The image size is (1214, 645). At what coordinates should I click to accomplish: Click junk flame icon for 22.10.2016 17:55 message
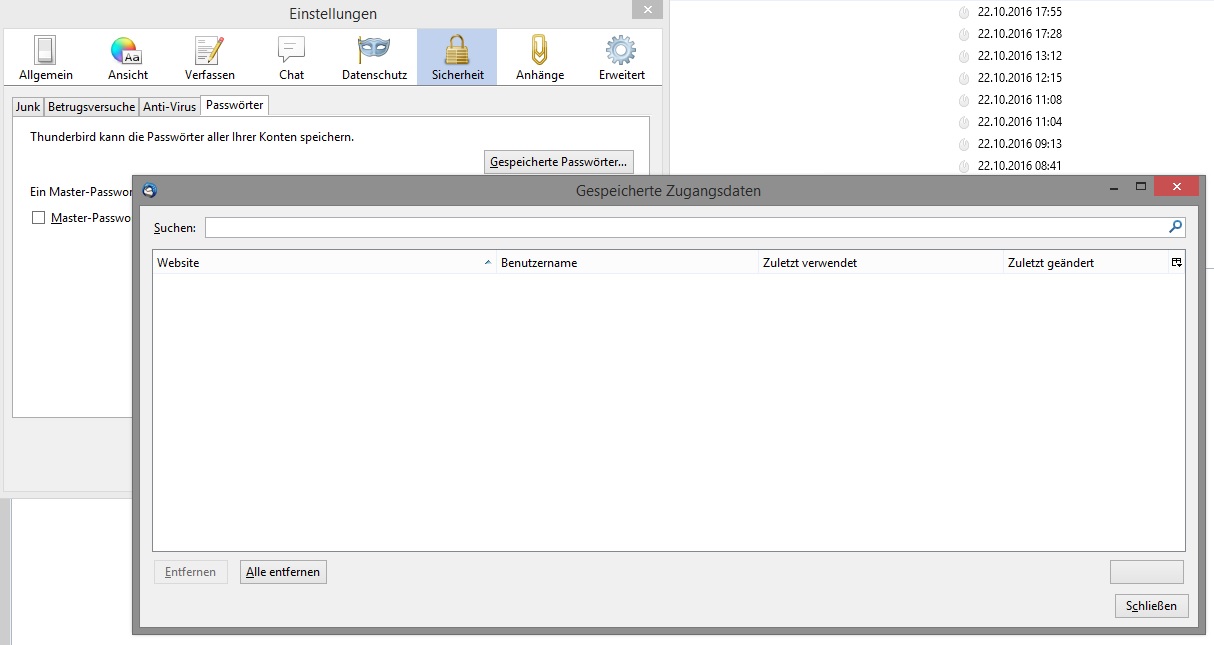click(964, 13)
